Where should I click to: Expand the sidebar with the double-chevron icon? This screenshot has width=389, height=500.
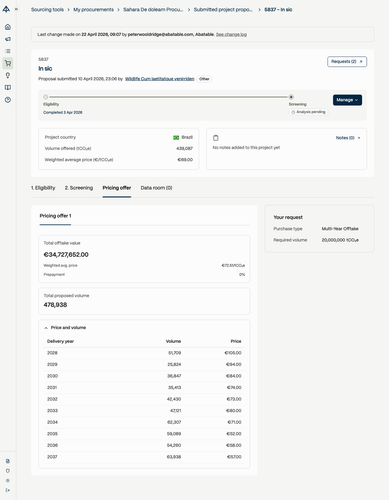[16, 9]
